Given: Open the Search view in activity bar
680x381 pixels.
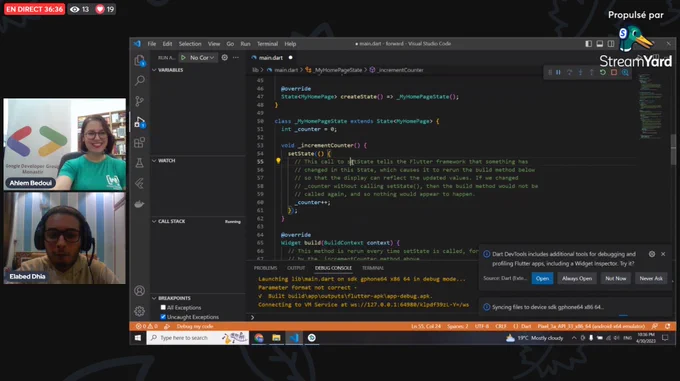Looking at the screenshot, I should coord(139,80).
